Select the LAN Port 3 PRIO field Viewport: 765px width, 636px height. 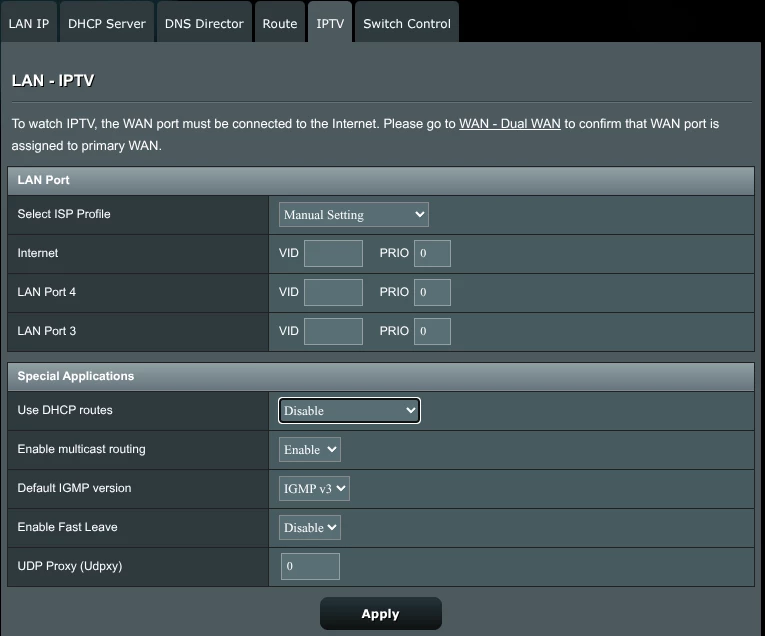[432, 331]
